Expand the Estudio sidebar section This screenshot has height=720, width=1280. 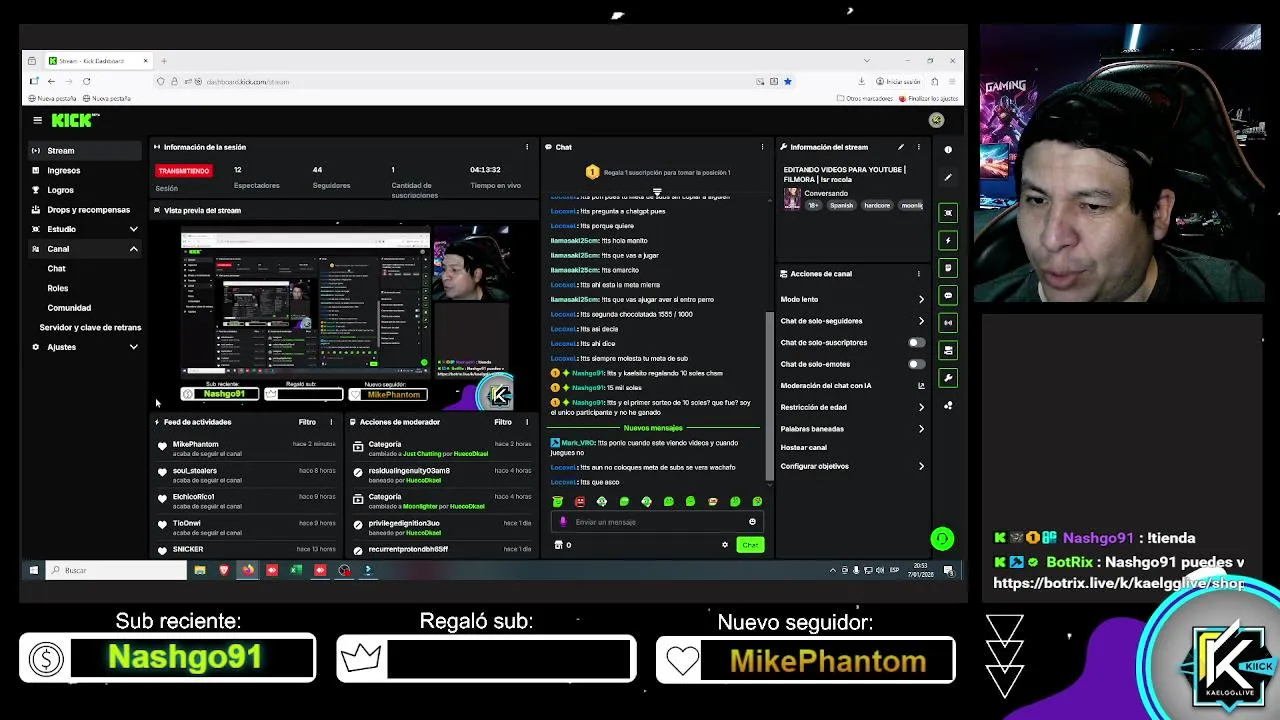pos(133,229)
